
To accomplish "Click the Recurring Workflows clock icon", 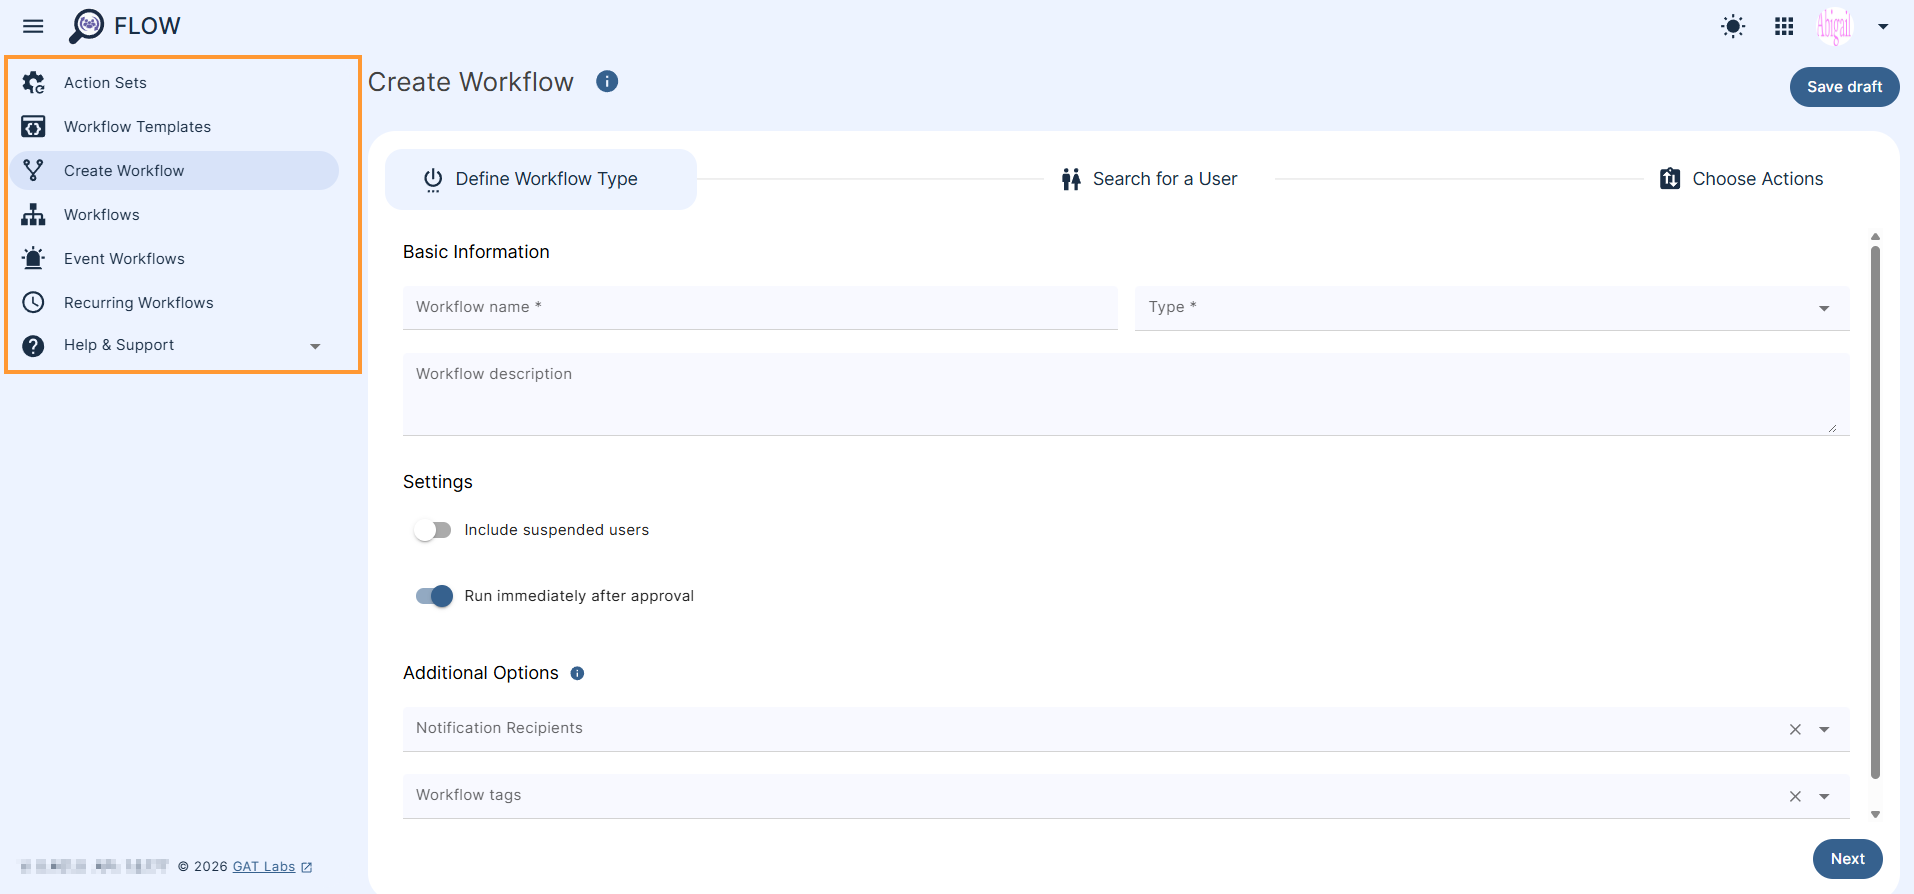I will point(33,303).
